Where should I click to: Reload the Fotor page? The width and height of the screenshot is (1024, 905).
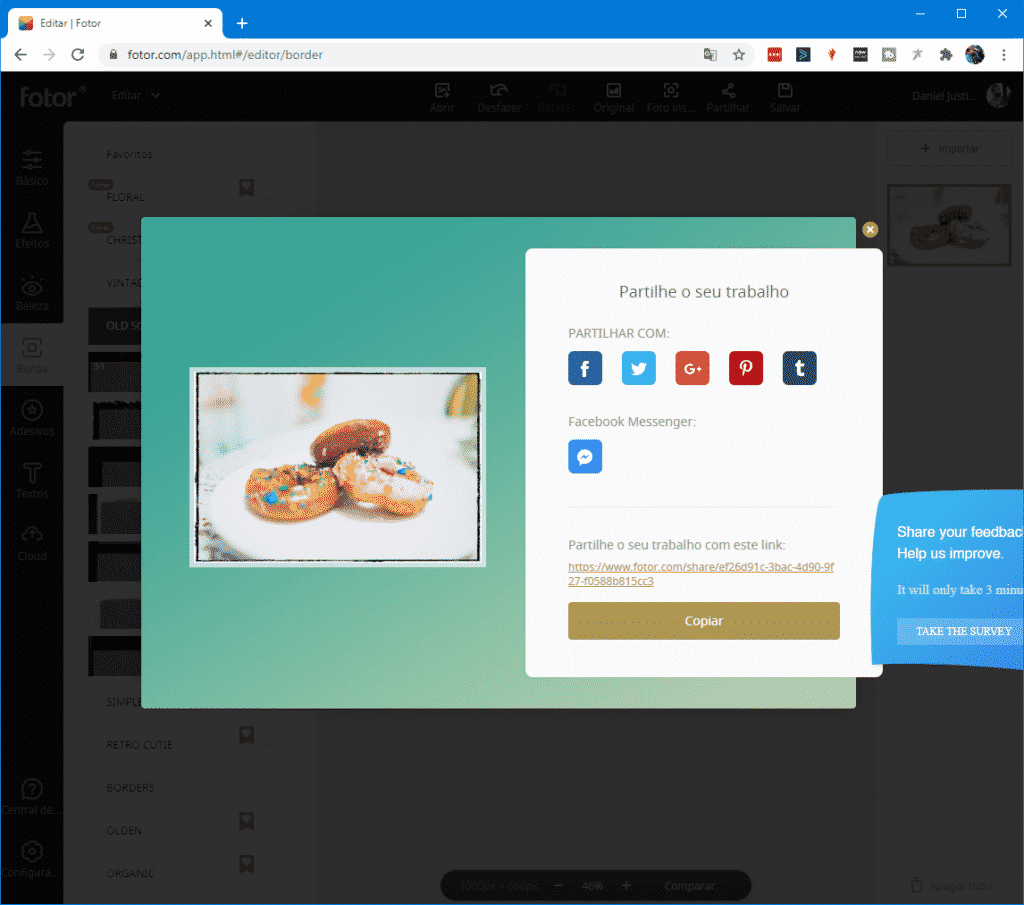click(x=78, y=55)
